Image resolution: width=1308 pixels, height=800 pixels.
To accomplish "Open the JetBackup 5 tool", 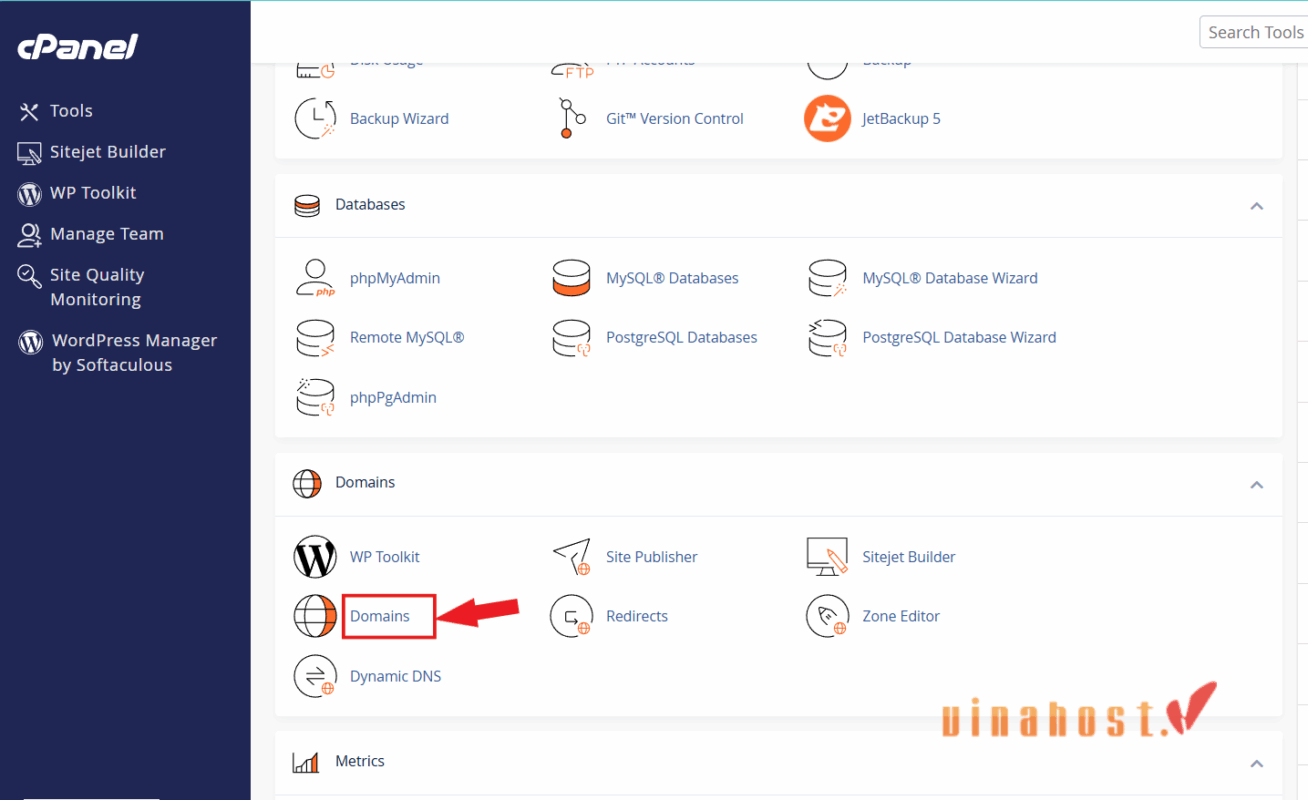I will tap(901, 118).
